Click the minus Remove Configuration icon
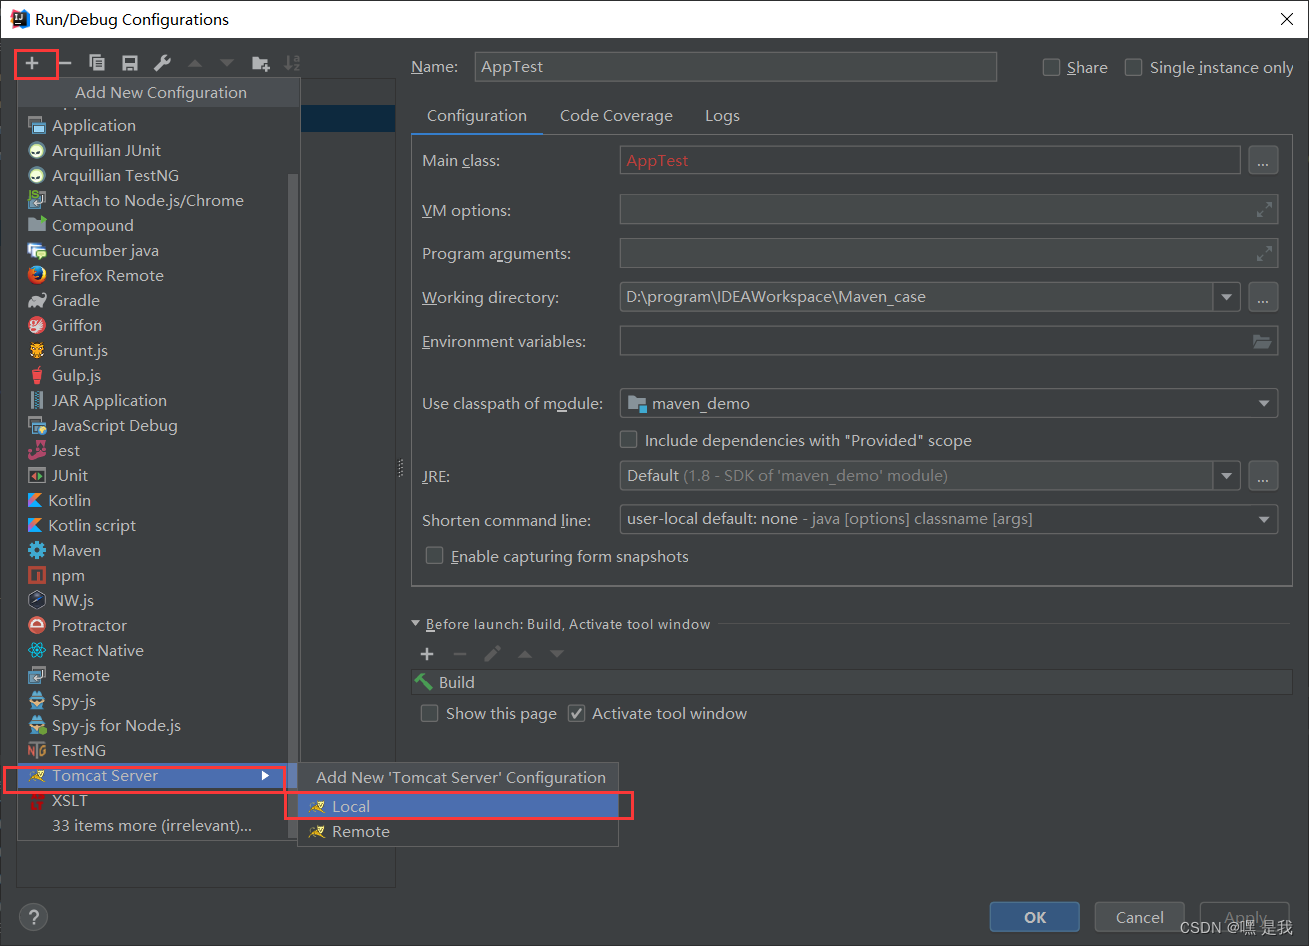 click(65, 63)
